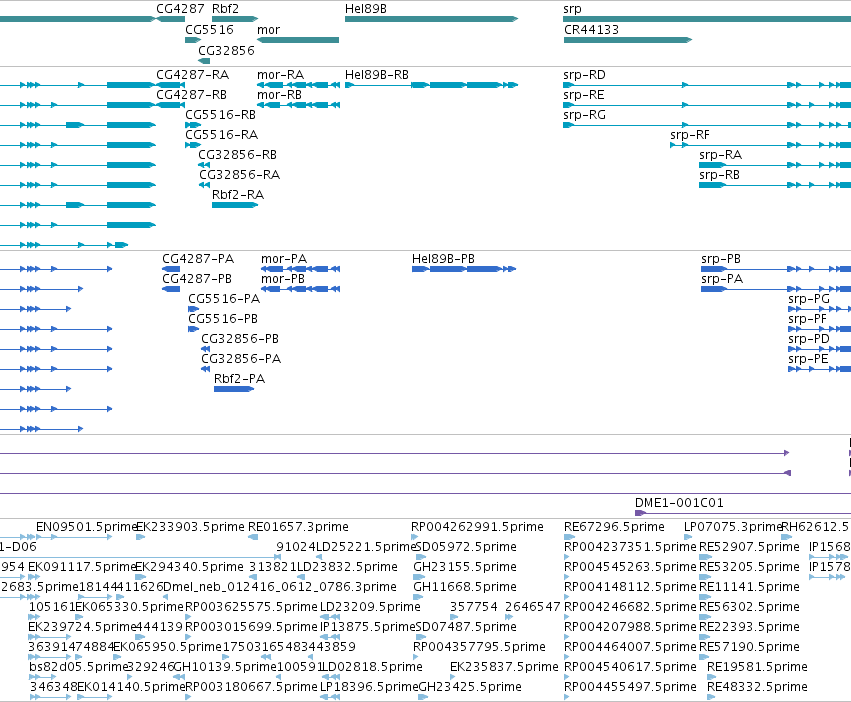
Task: Select transcript srp-RB
Action: (x=775, y=185)
